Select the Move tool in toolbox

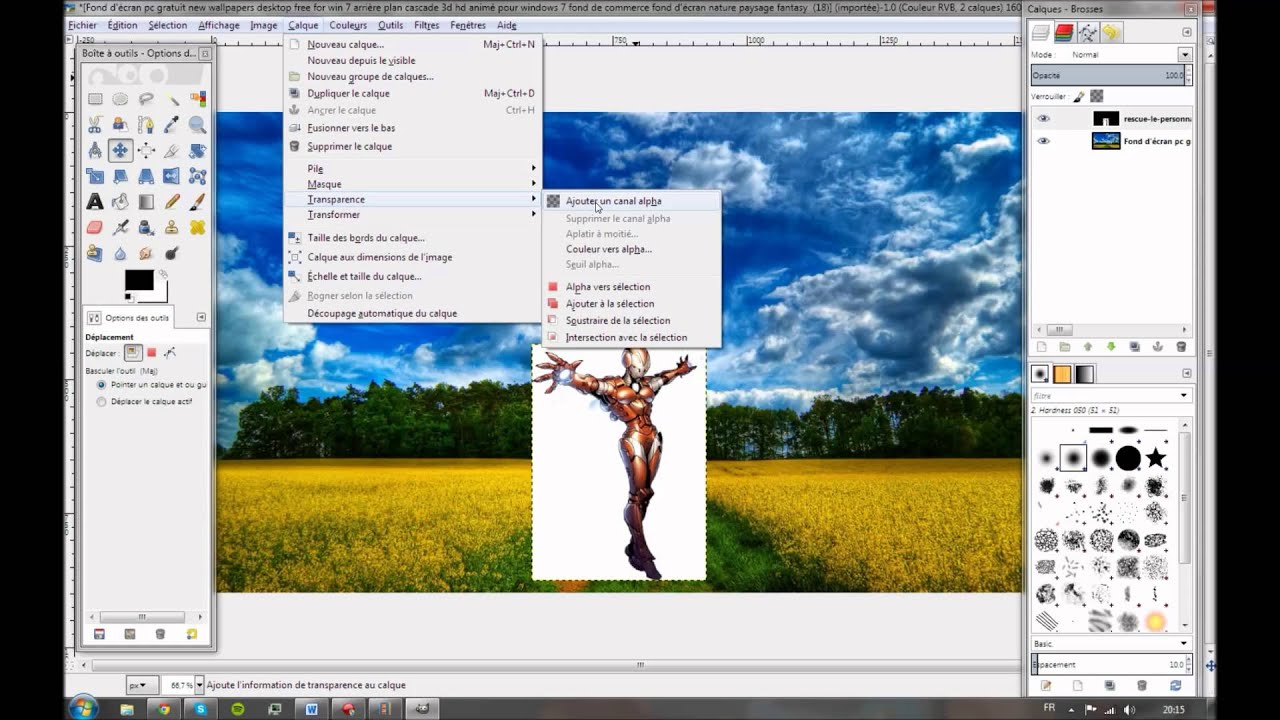[120, 151]
